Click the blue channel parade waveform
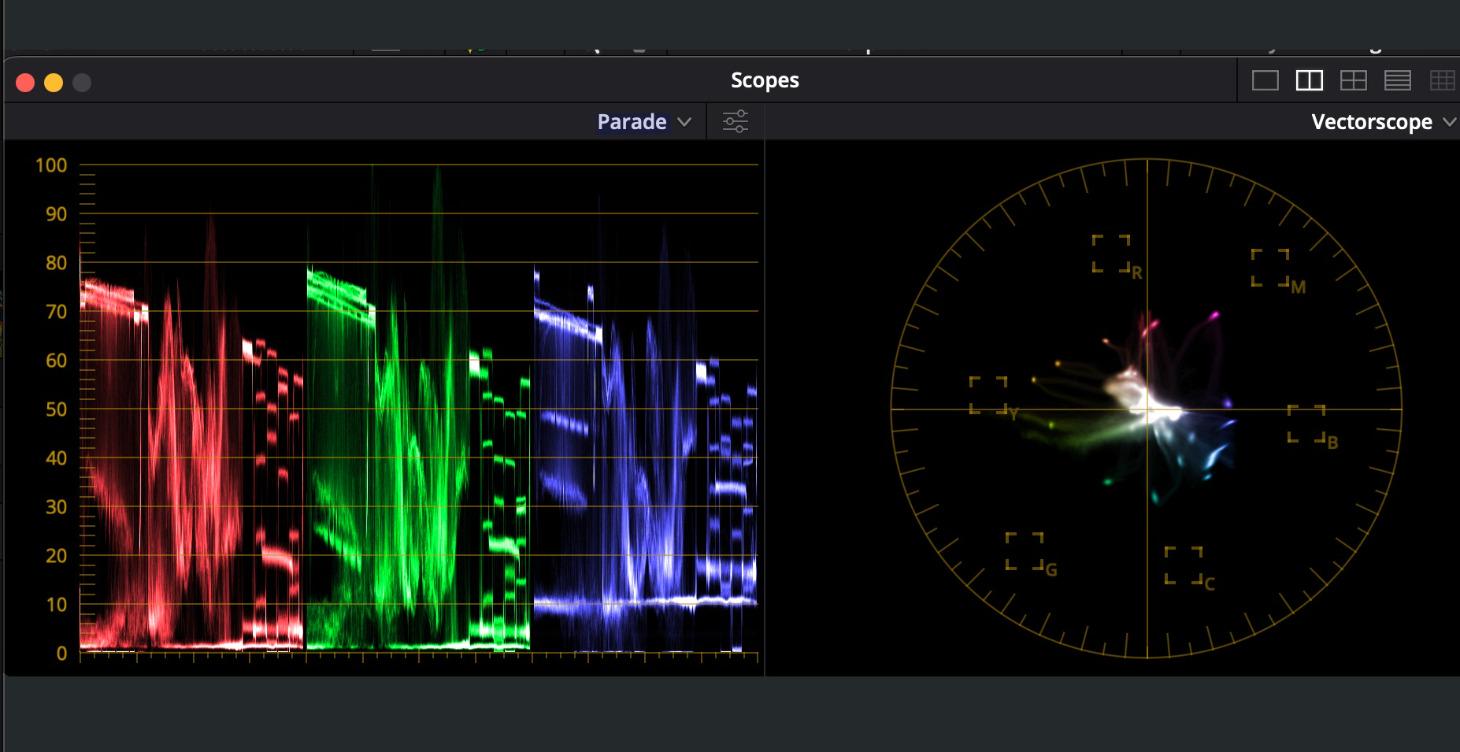 click(645, 425)
